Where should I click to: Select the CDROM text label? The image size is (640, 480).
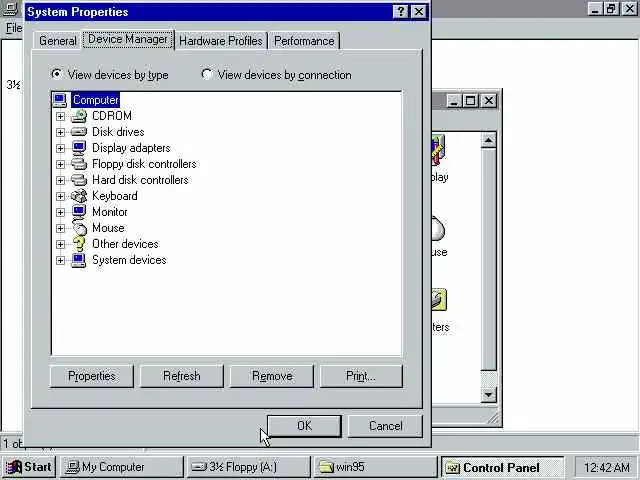tap(112, 116)
